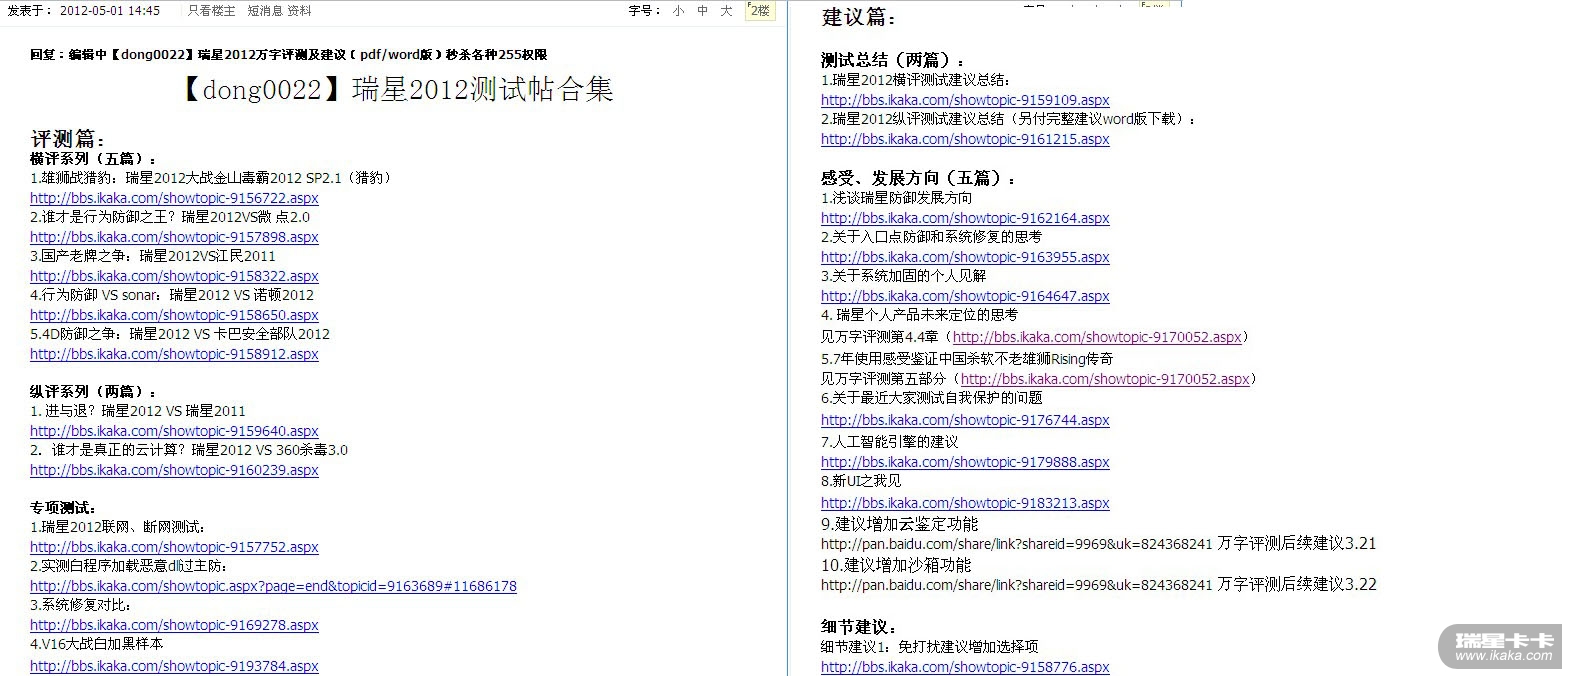Open link showtopic-9162164.aspx
This screenshot has width=1578, height=676.
(x=965, y=218)
